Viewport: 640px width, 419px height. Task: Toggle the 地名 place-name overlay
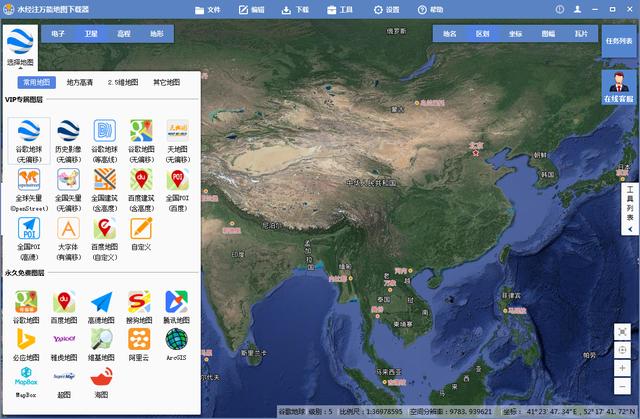[x=450, y=33]
